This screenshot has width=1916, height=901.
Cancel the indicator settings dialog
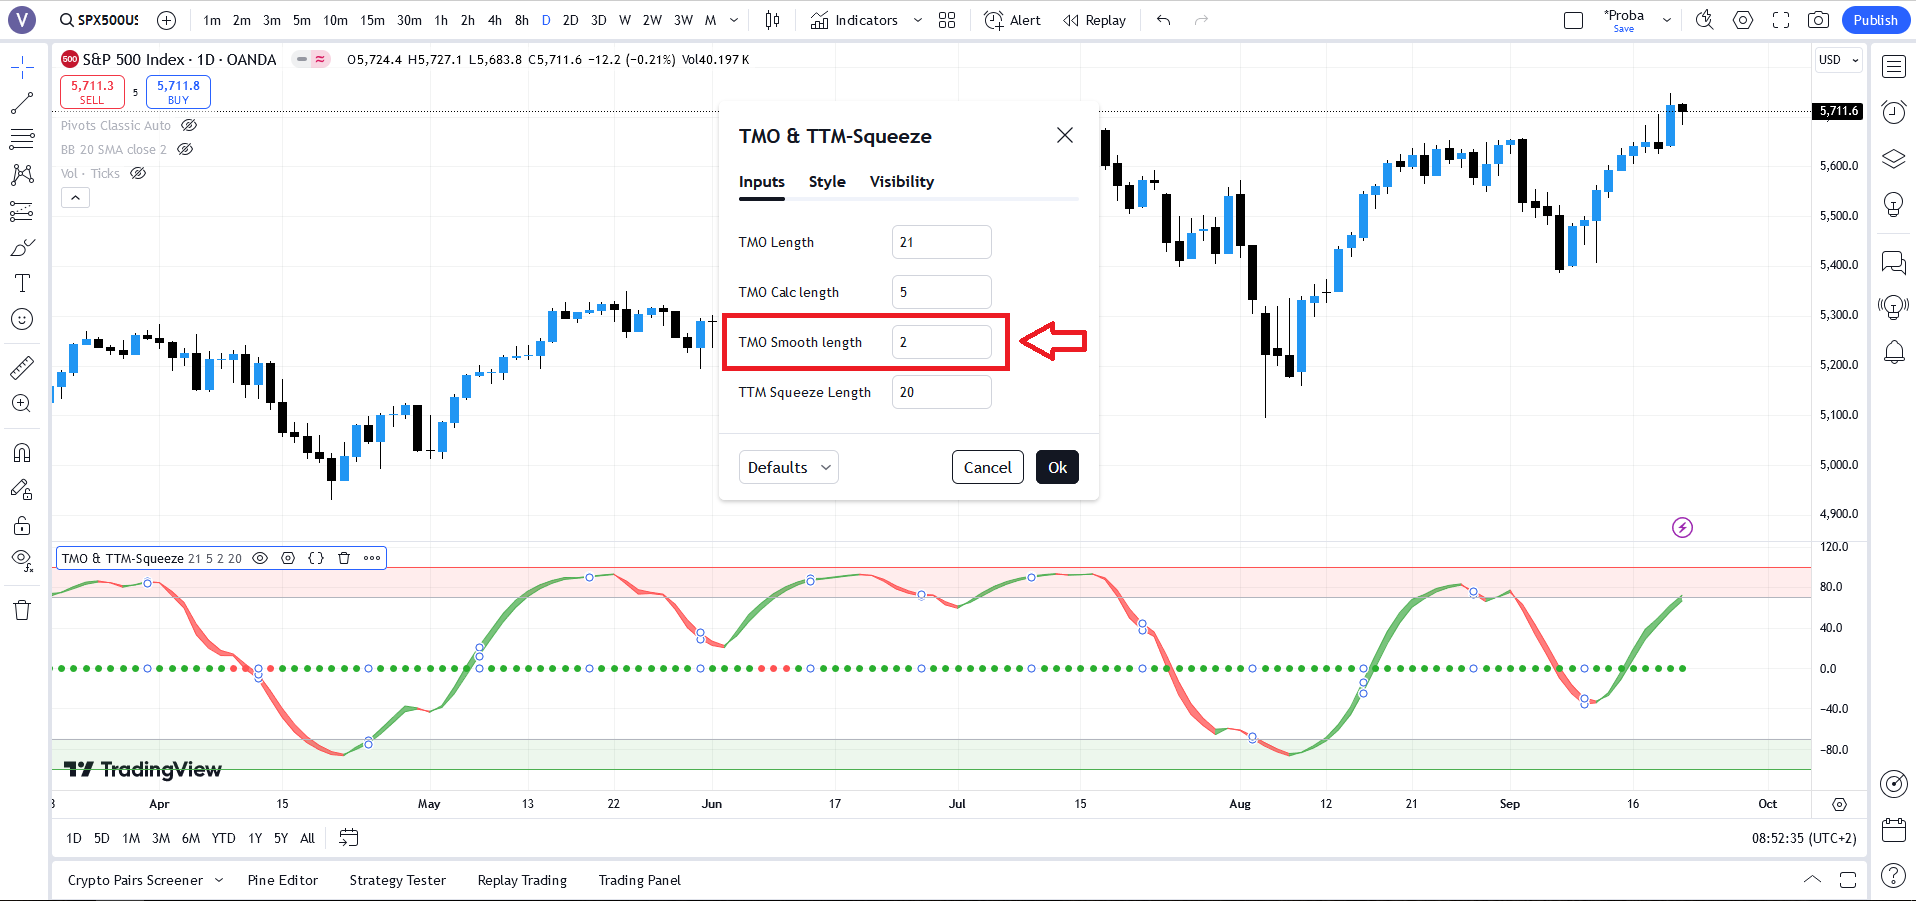988,467
